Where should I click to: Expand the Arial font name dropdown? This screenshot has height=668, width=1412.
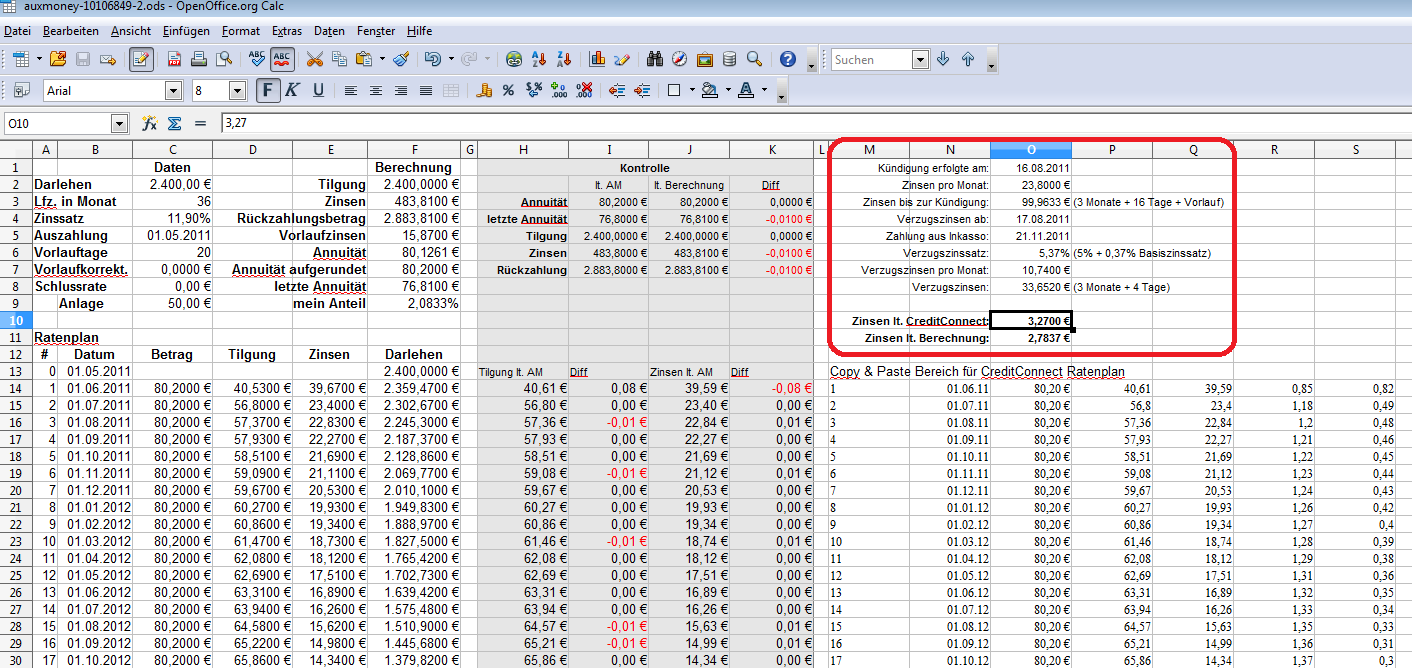tap(173, 91)
